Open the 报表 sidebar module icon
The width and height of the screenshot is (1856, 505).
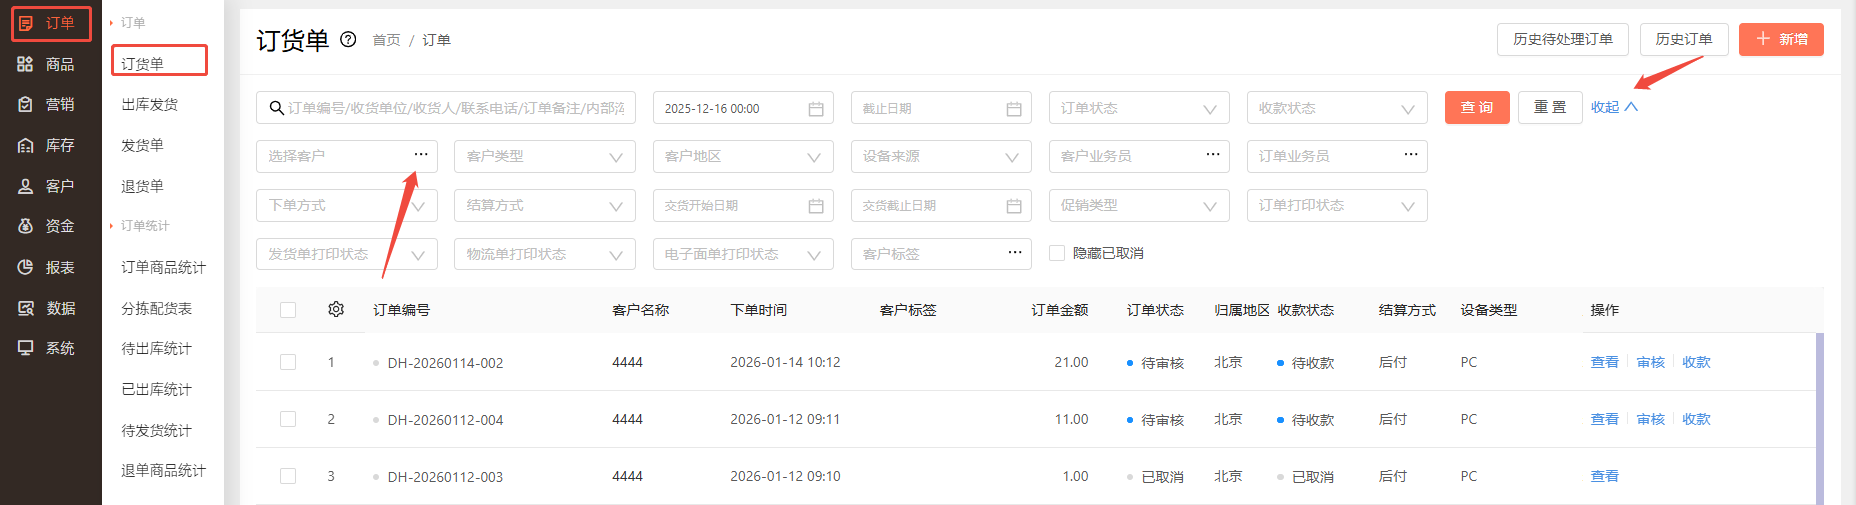[26, 267]
